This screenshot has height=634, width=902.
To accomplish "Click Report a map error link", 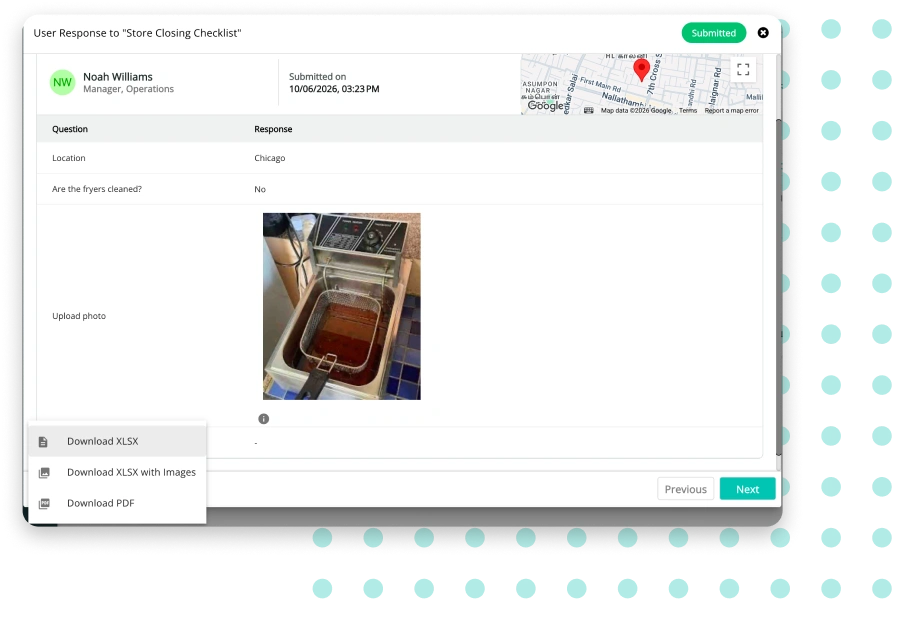I will 731,110.
